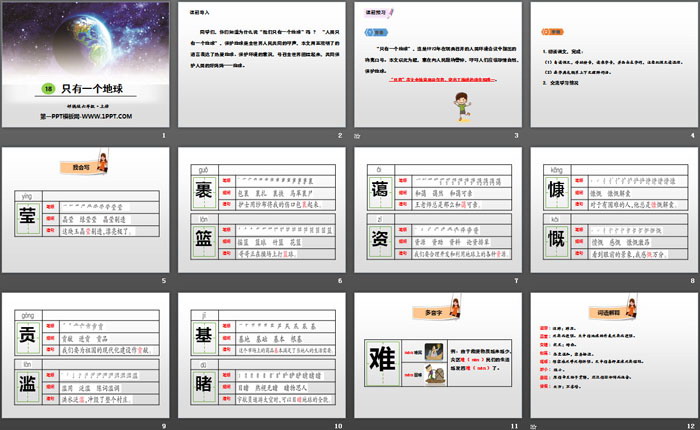700x430 pixels.
Task: Click slide number label 12
Action: click(691, 426)
